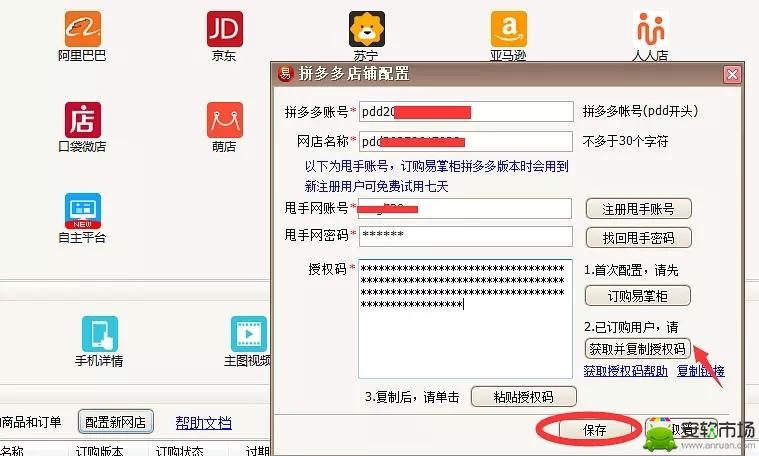
Task: Click the 获取并复制授权码 button
Action: click(x=638, y=349)
